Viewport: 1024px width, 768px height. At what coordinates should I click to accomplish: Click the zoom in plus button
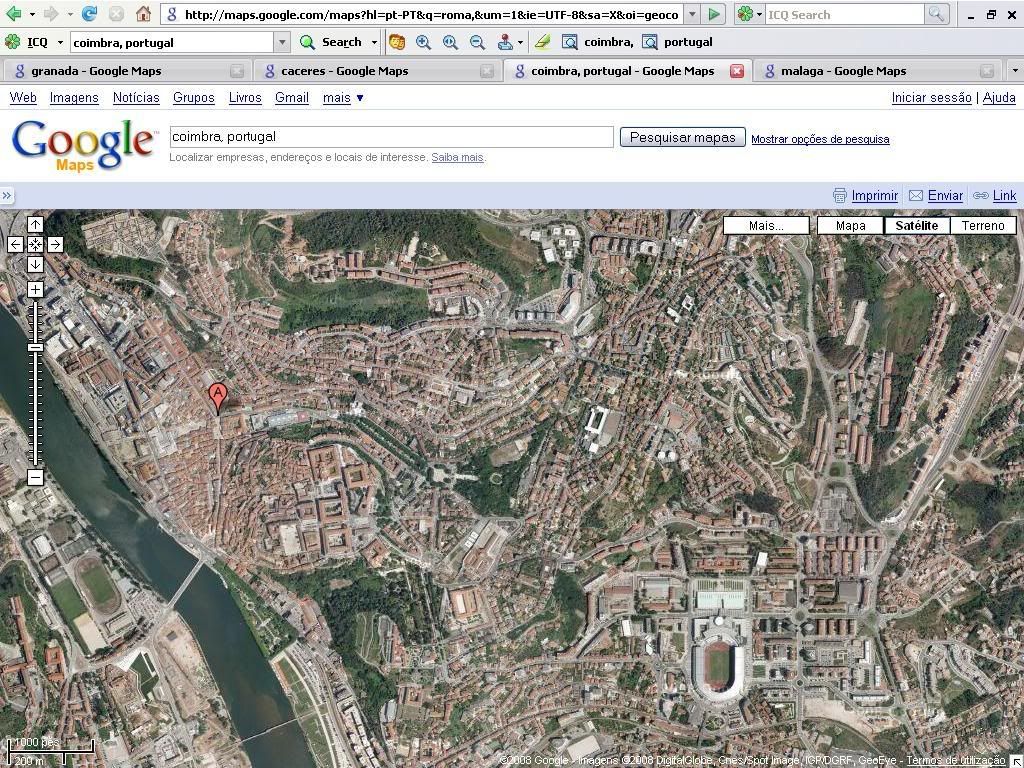point(35,290)
